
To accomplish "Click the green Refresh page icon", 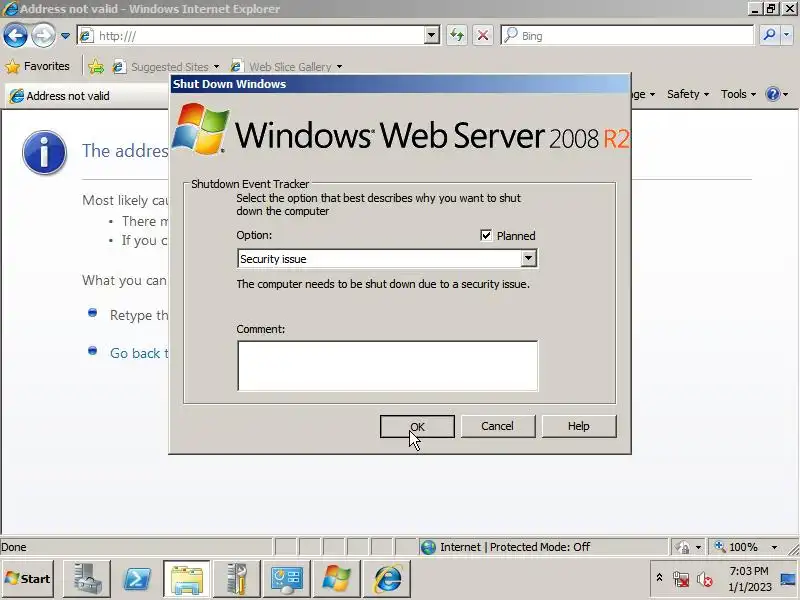I will point(457,36).
